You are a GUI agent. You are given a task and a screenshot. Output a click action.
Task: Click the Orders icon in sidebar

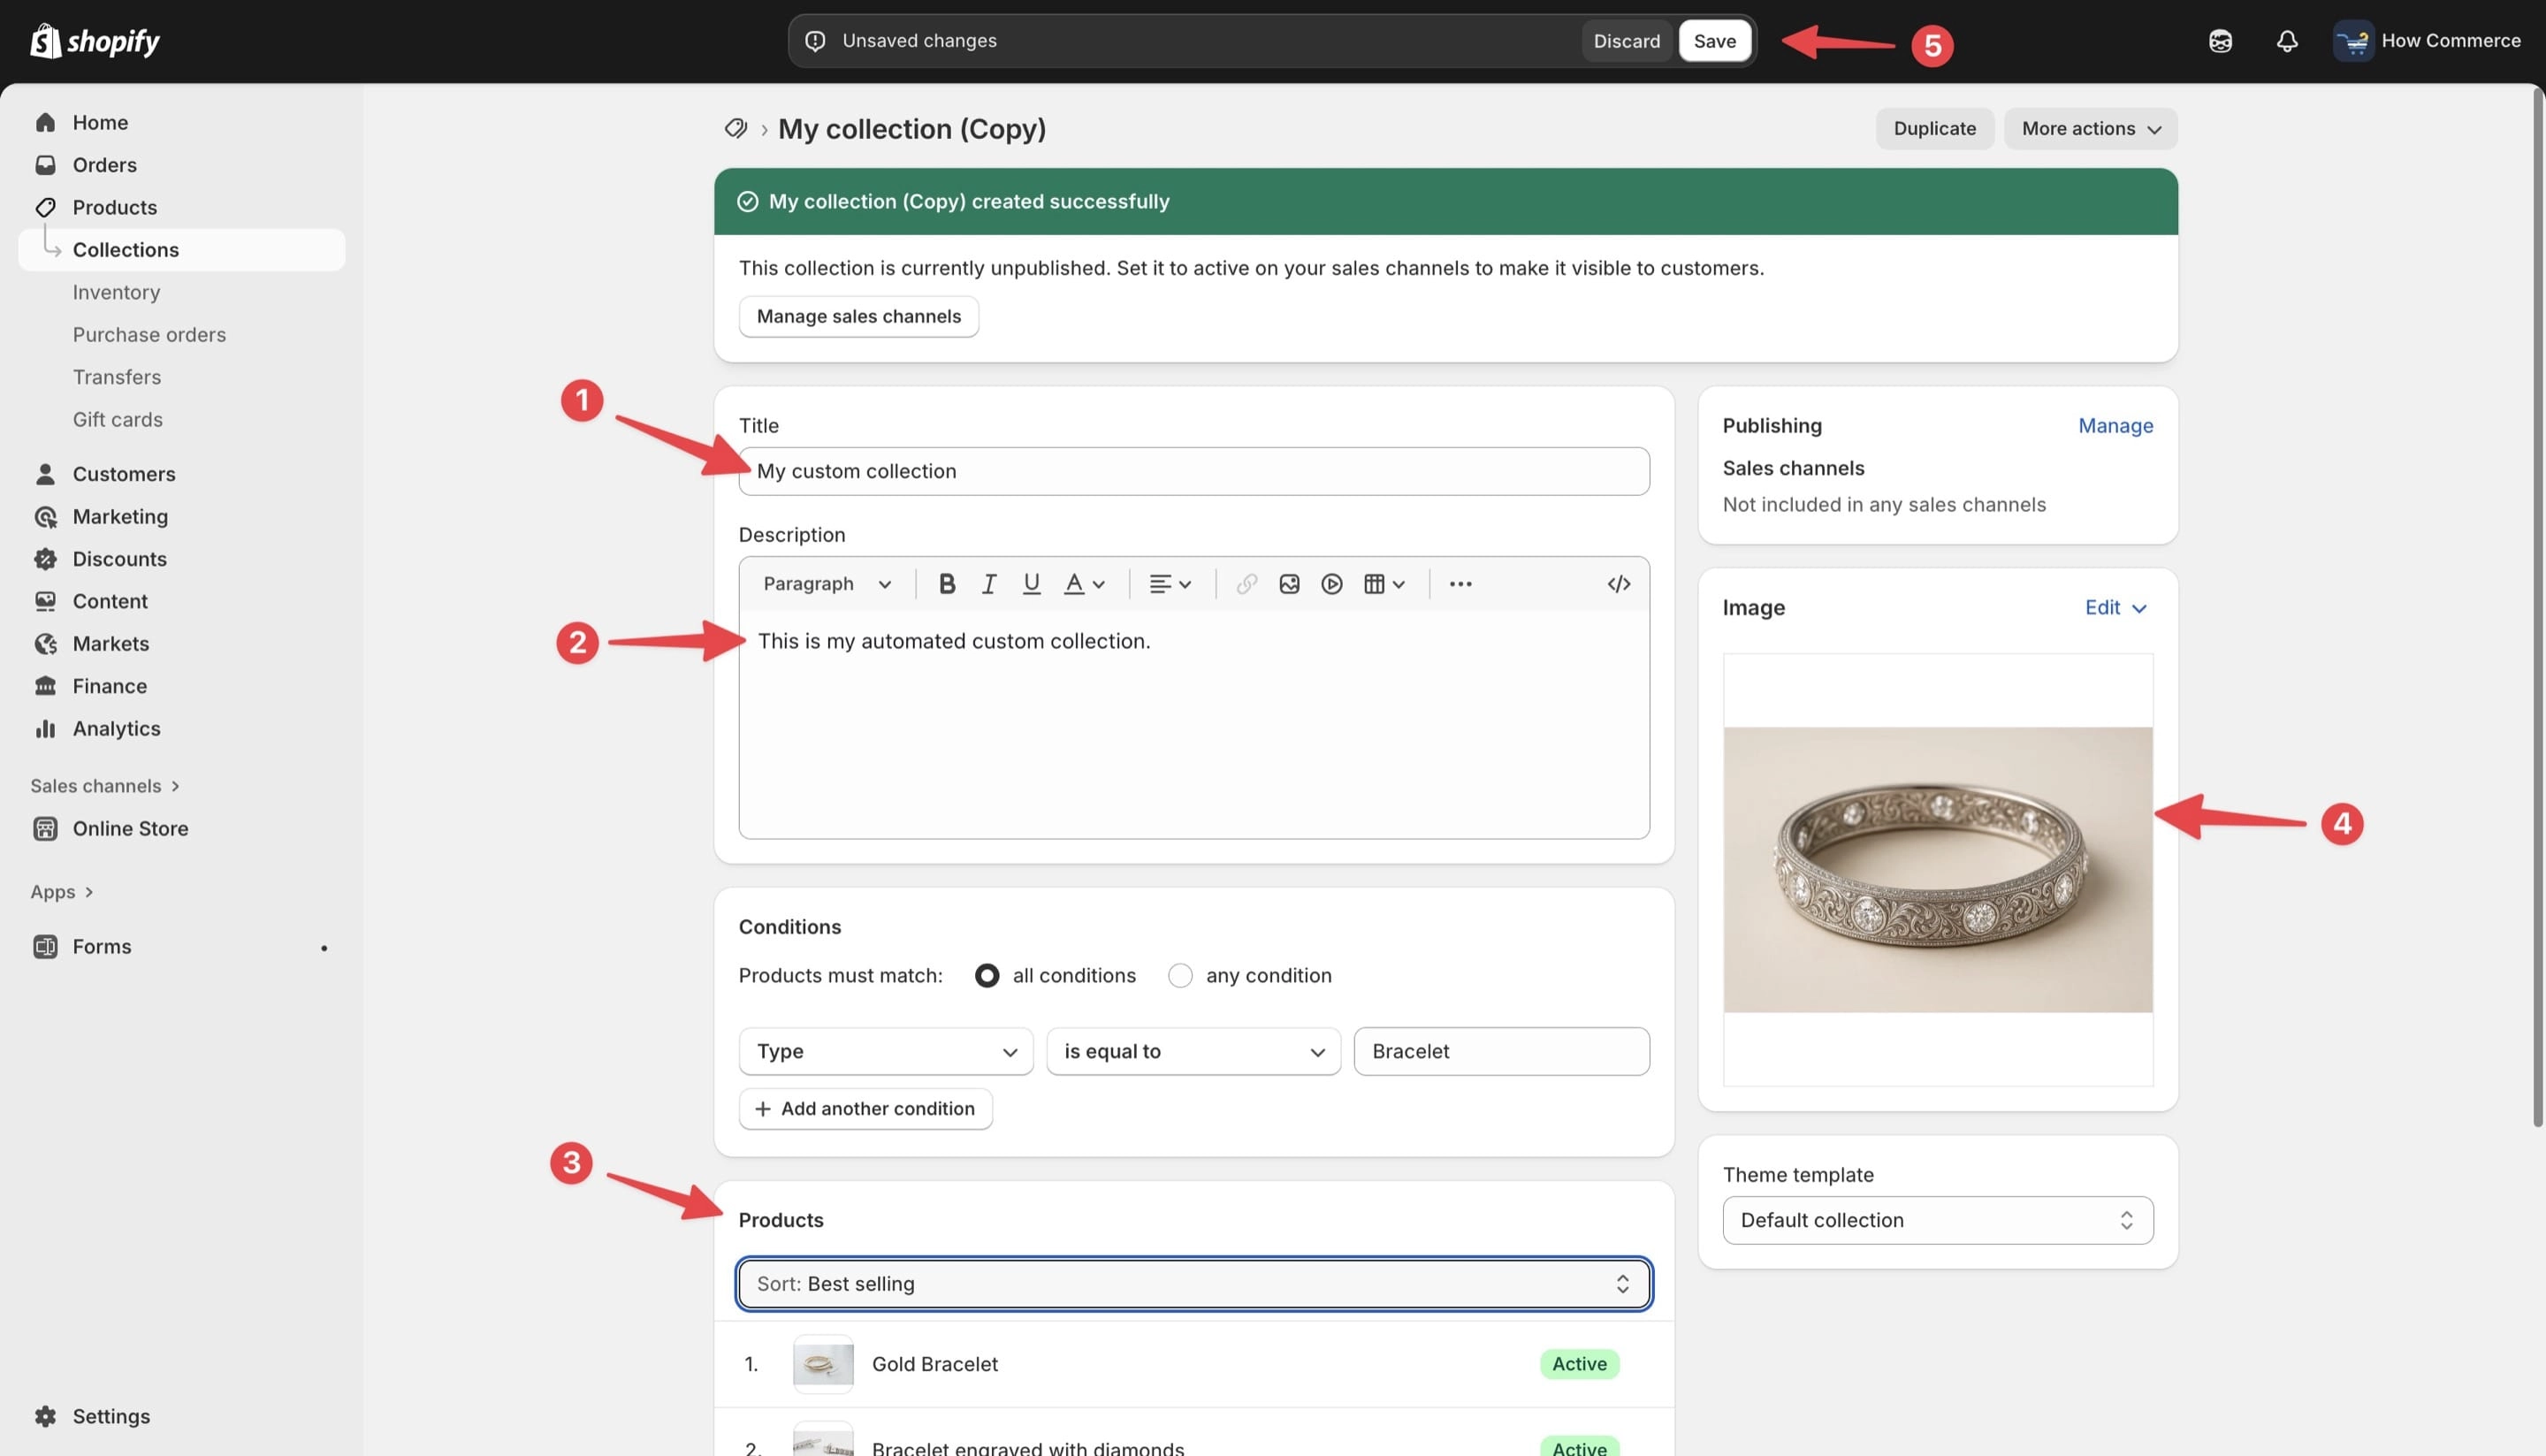pos(45,165)
